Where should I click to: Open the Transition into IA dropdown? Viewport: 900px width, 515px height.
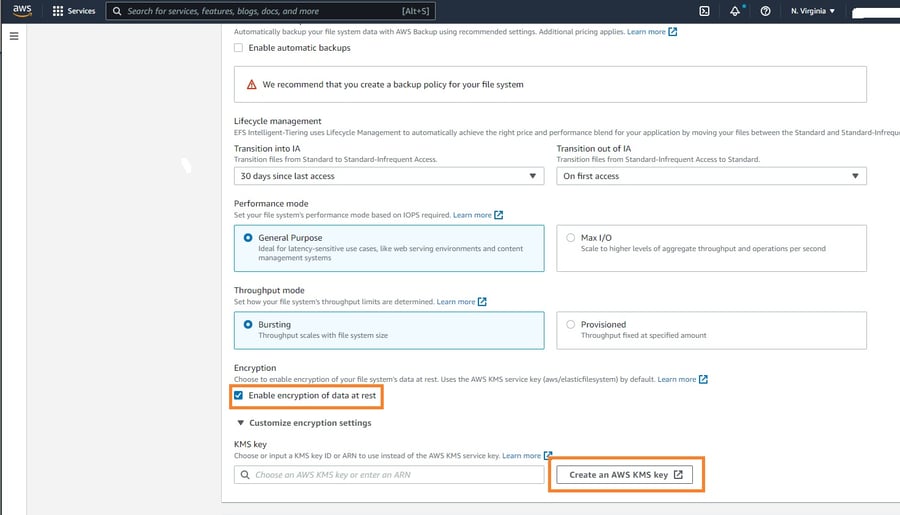tap(389, 176)
